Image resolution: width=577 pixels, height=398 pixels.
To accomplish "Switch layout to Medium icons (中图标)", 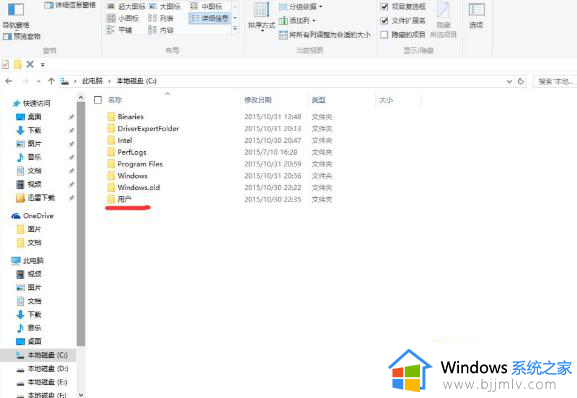I will (x=206, y=6).
